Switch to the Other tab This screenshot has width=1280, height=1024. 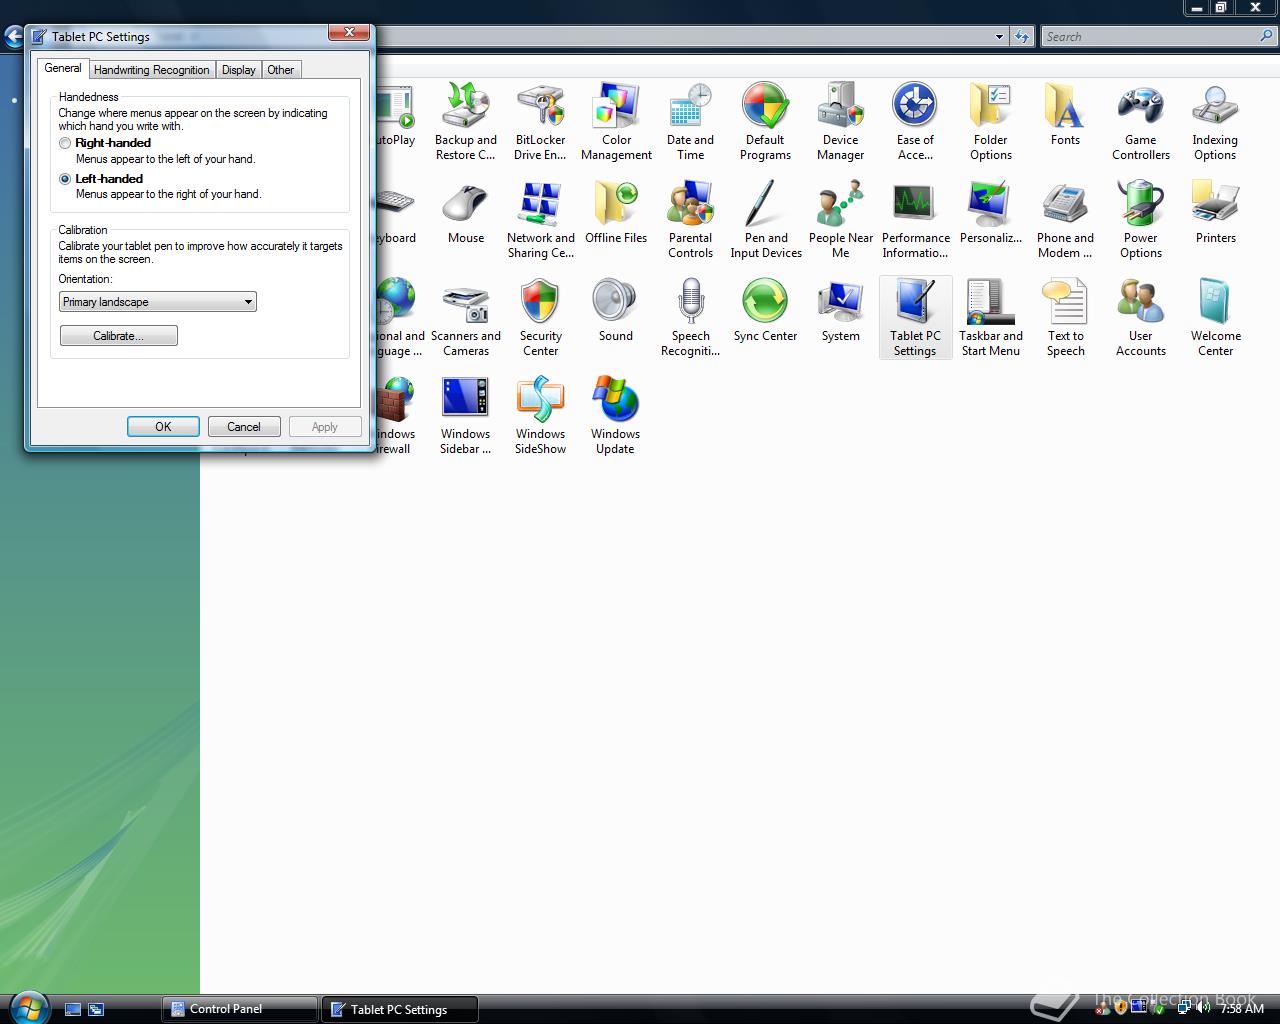281,70
